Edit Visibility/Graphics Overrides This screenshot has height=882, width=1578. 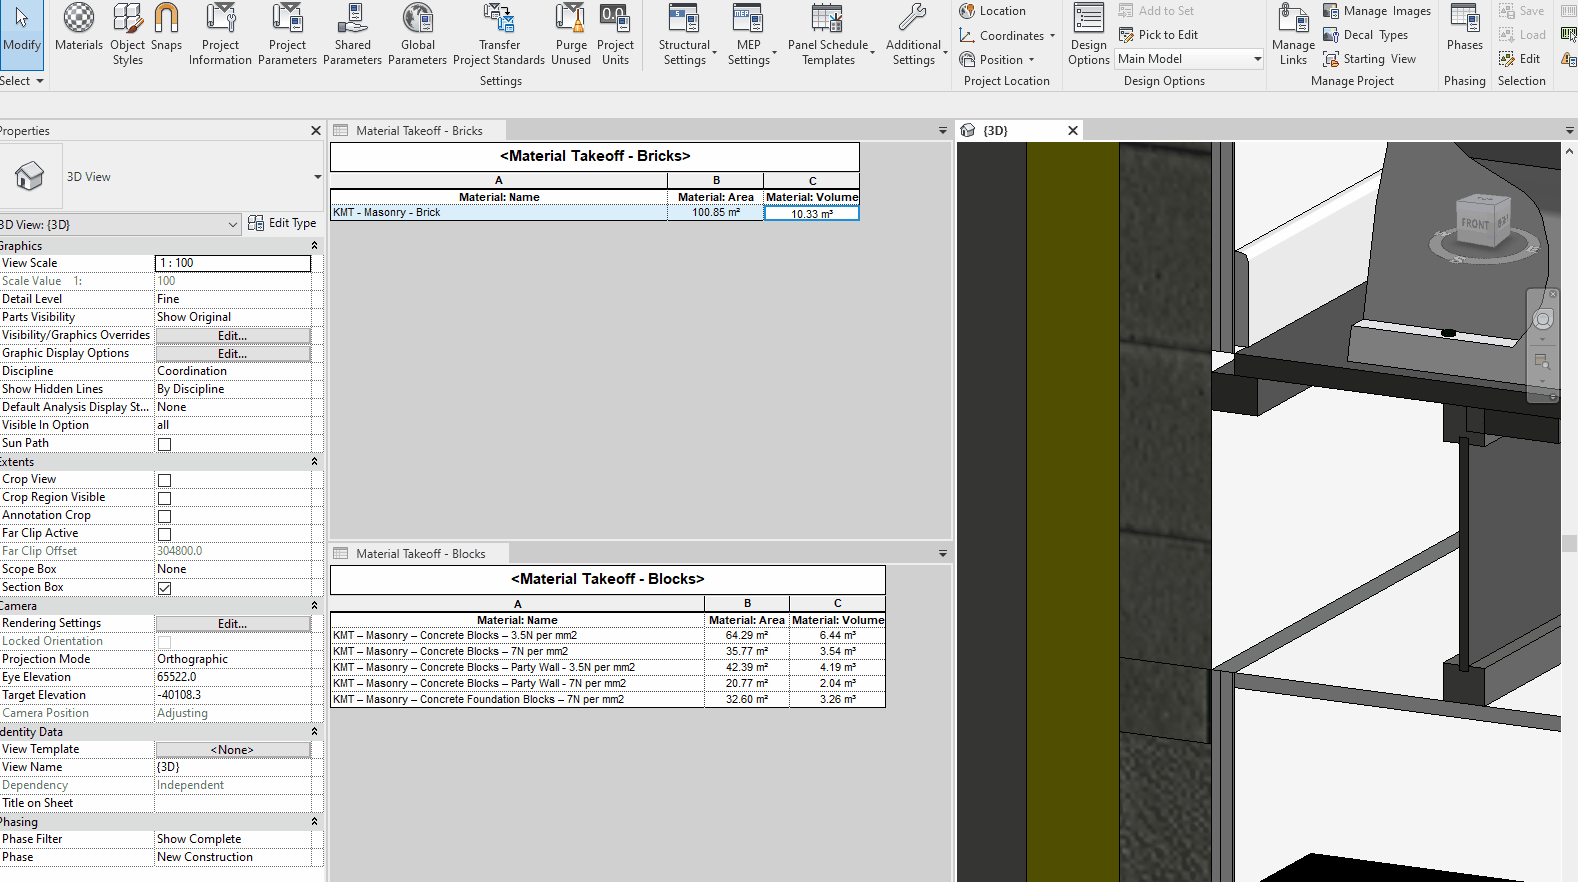[x=233, y=336]
